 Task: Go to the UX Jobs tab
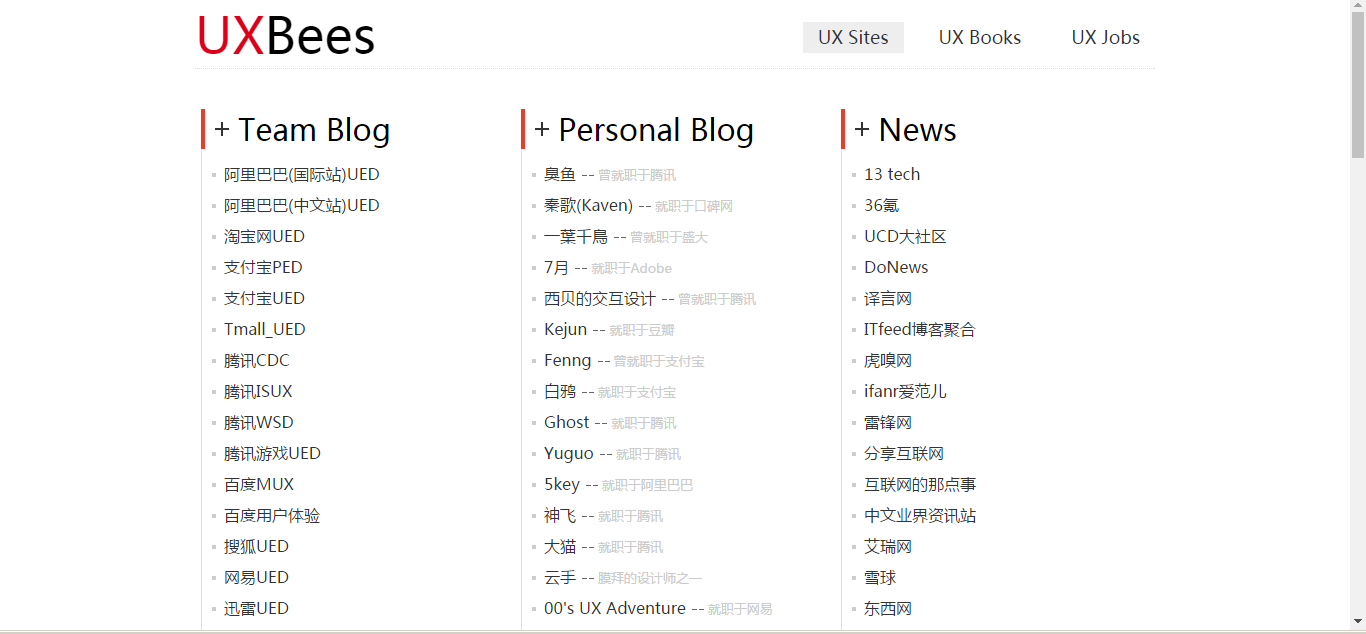pos(1106,37)
